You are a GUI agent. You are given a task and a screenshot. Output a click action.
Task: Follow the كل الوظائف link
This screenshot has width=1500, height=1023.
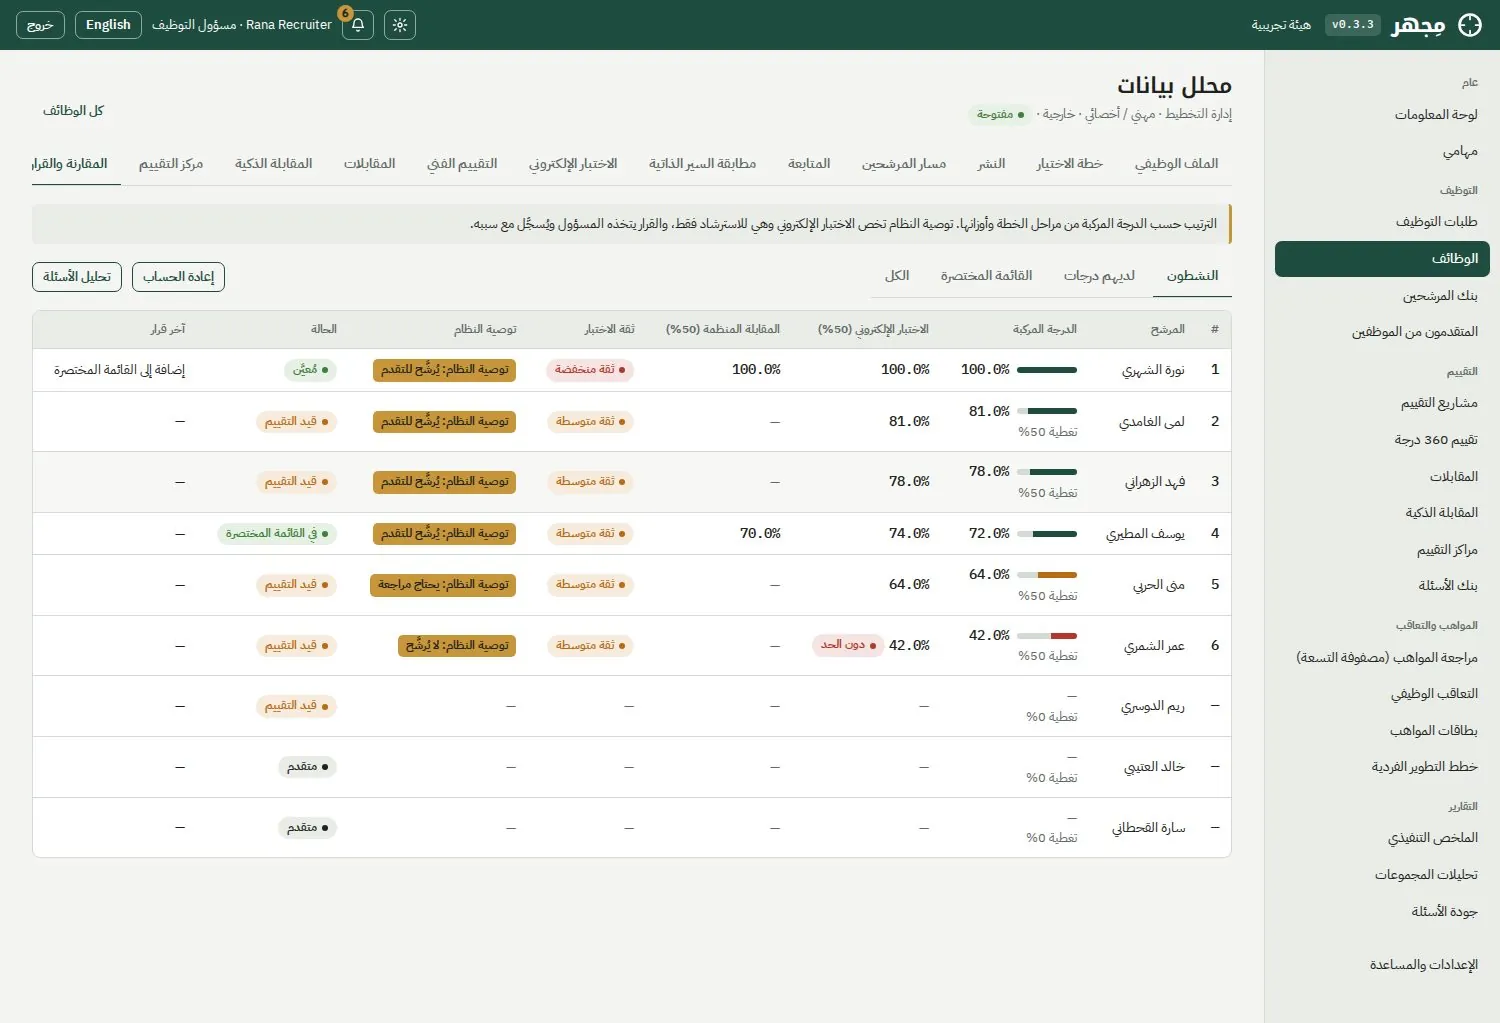(73, 111)
